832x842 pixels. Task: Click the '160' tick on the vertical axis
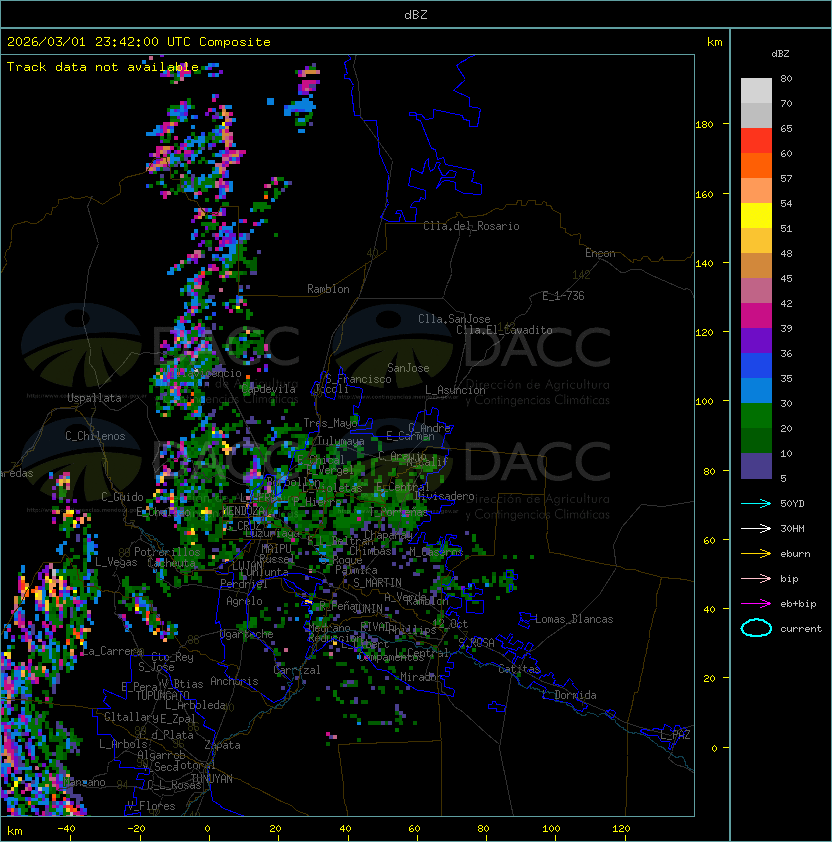(704, 194)
